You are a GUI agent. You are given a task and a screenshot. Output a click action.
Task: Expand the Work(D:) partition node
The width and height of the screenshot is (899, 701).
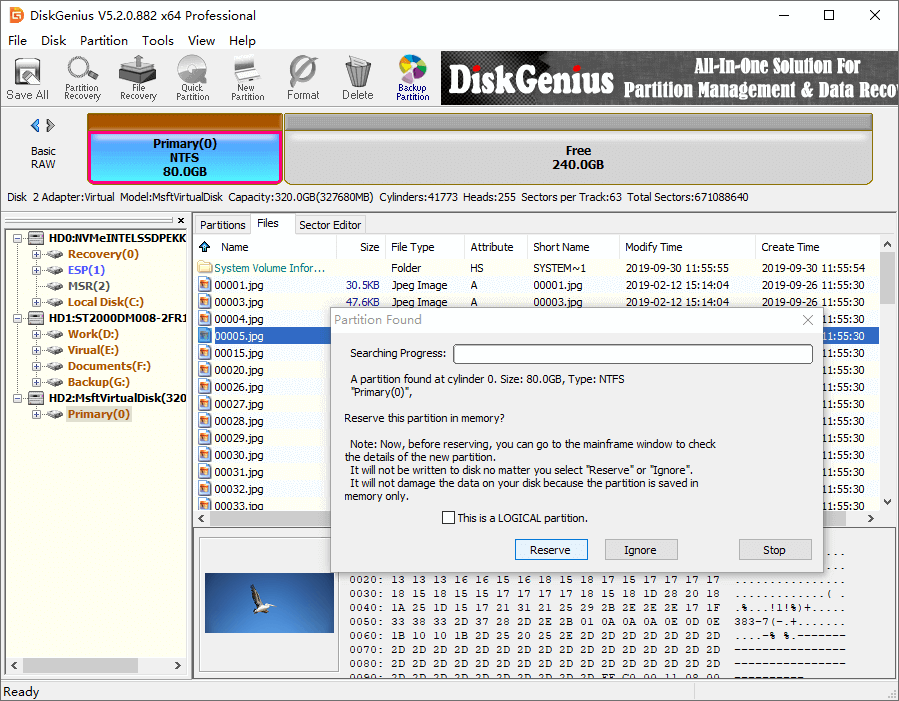36,334
